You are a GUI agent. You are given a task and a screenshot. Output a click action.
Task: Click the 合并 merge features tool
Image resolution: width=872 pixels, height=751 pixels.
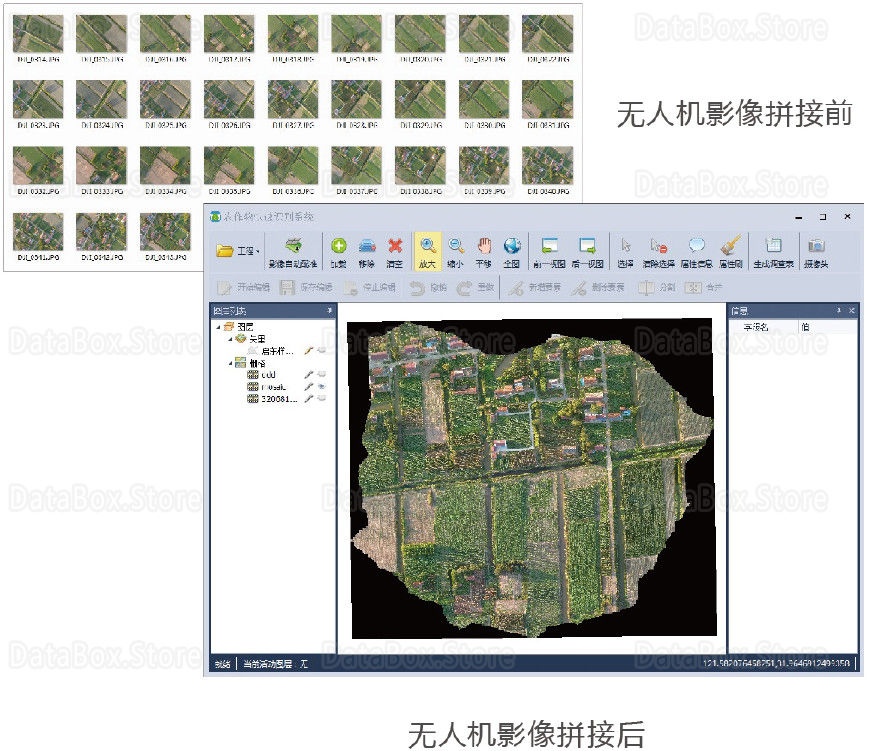[x=703, y=287]
